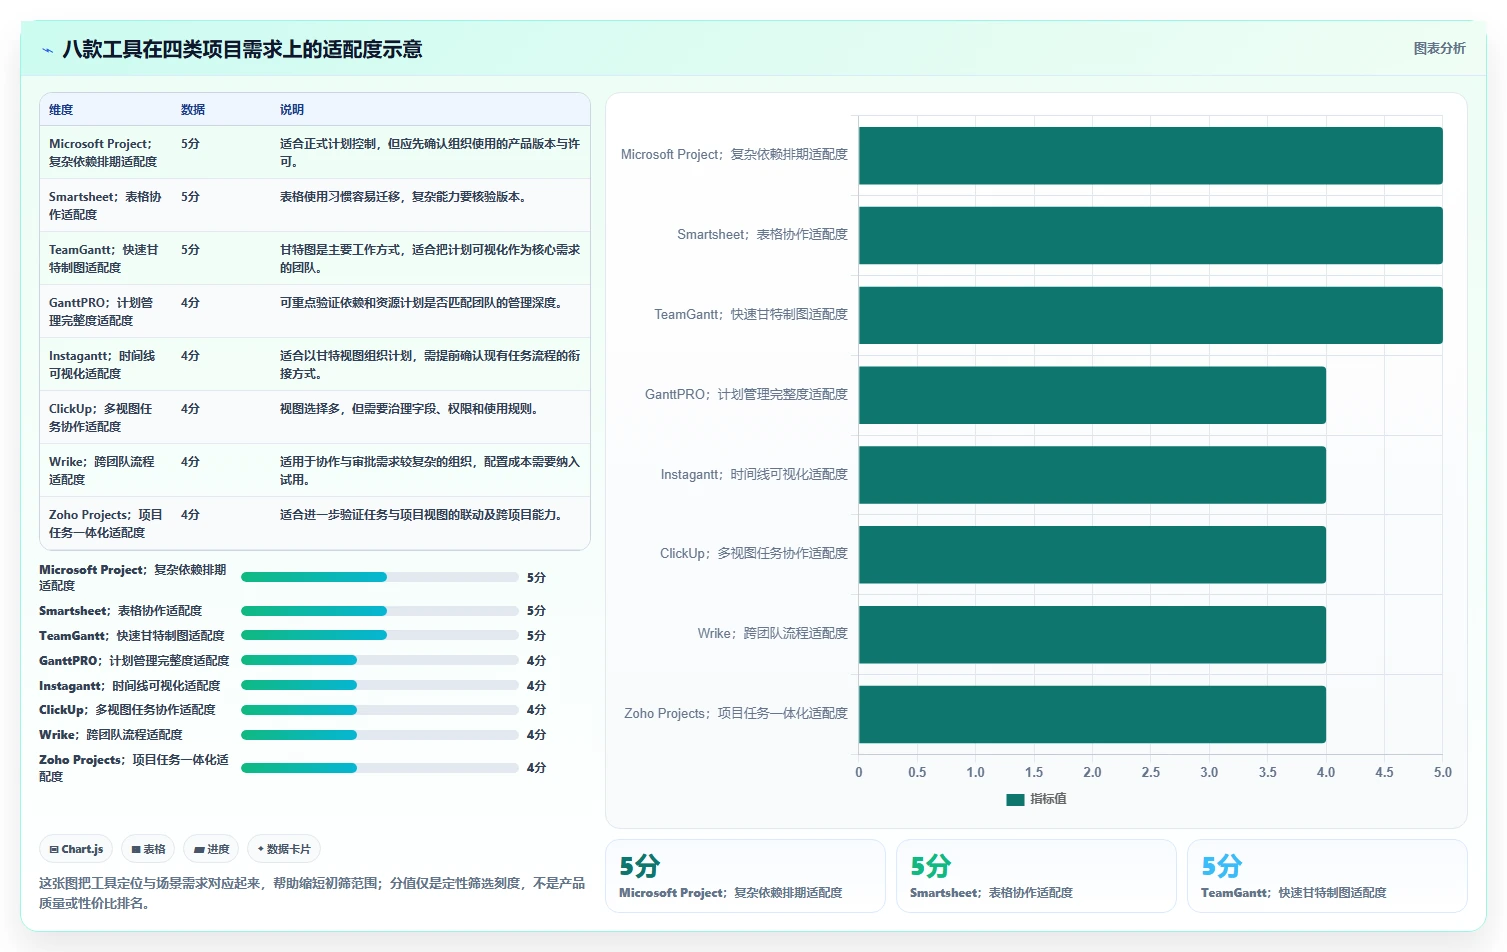Click the Zoho Projects progress bar
This screenshot has height=952, width=1507.
coord(380,768)
